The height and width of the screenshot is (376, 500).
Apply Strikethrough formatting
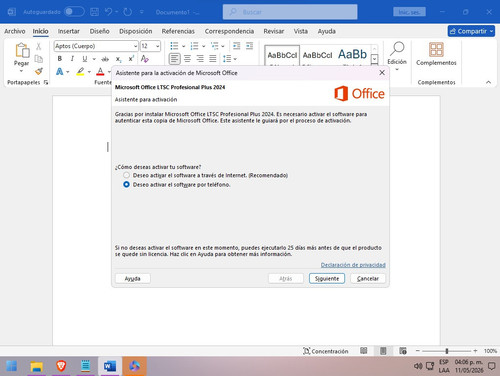(x=105, y=59)
